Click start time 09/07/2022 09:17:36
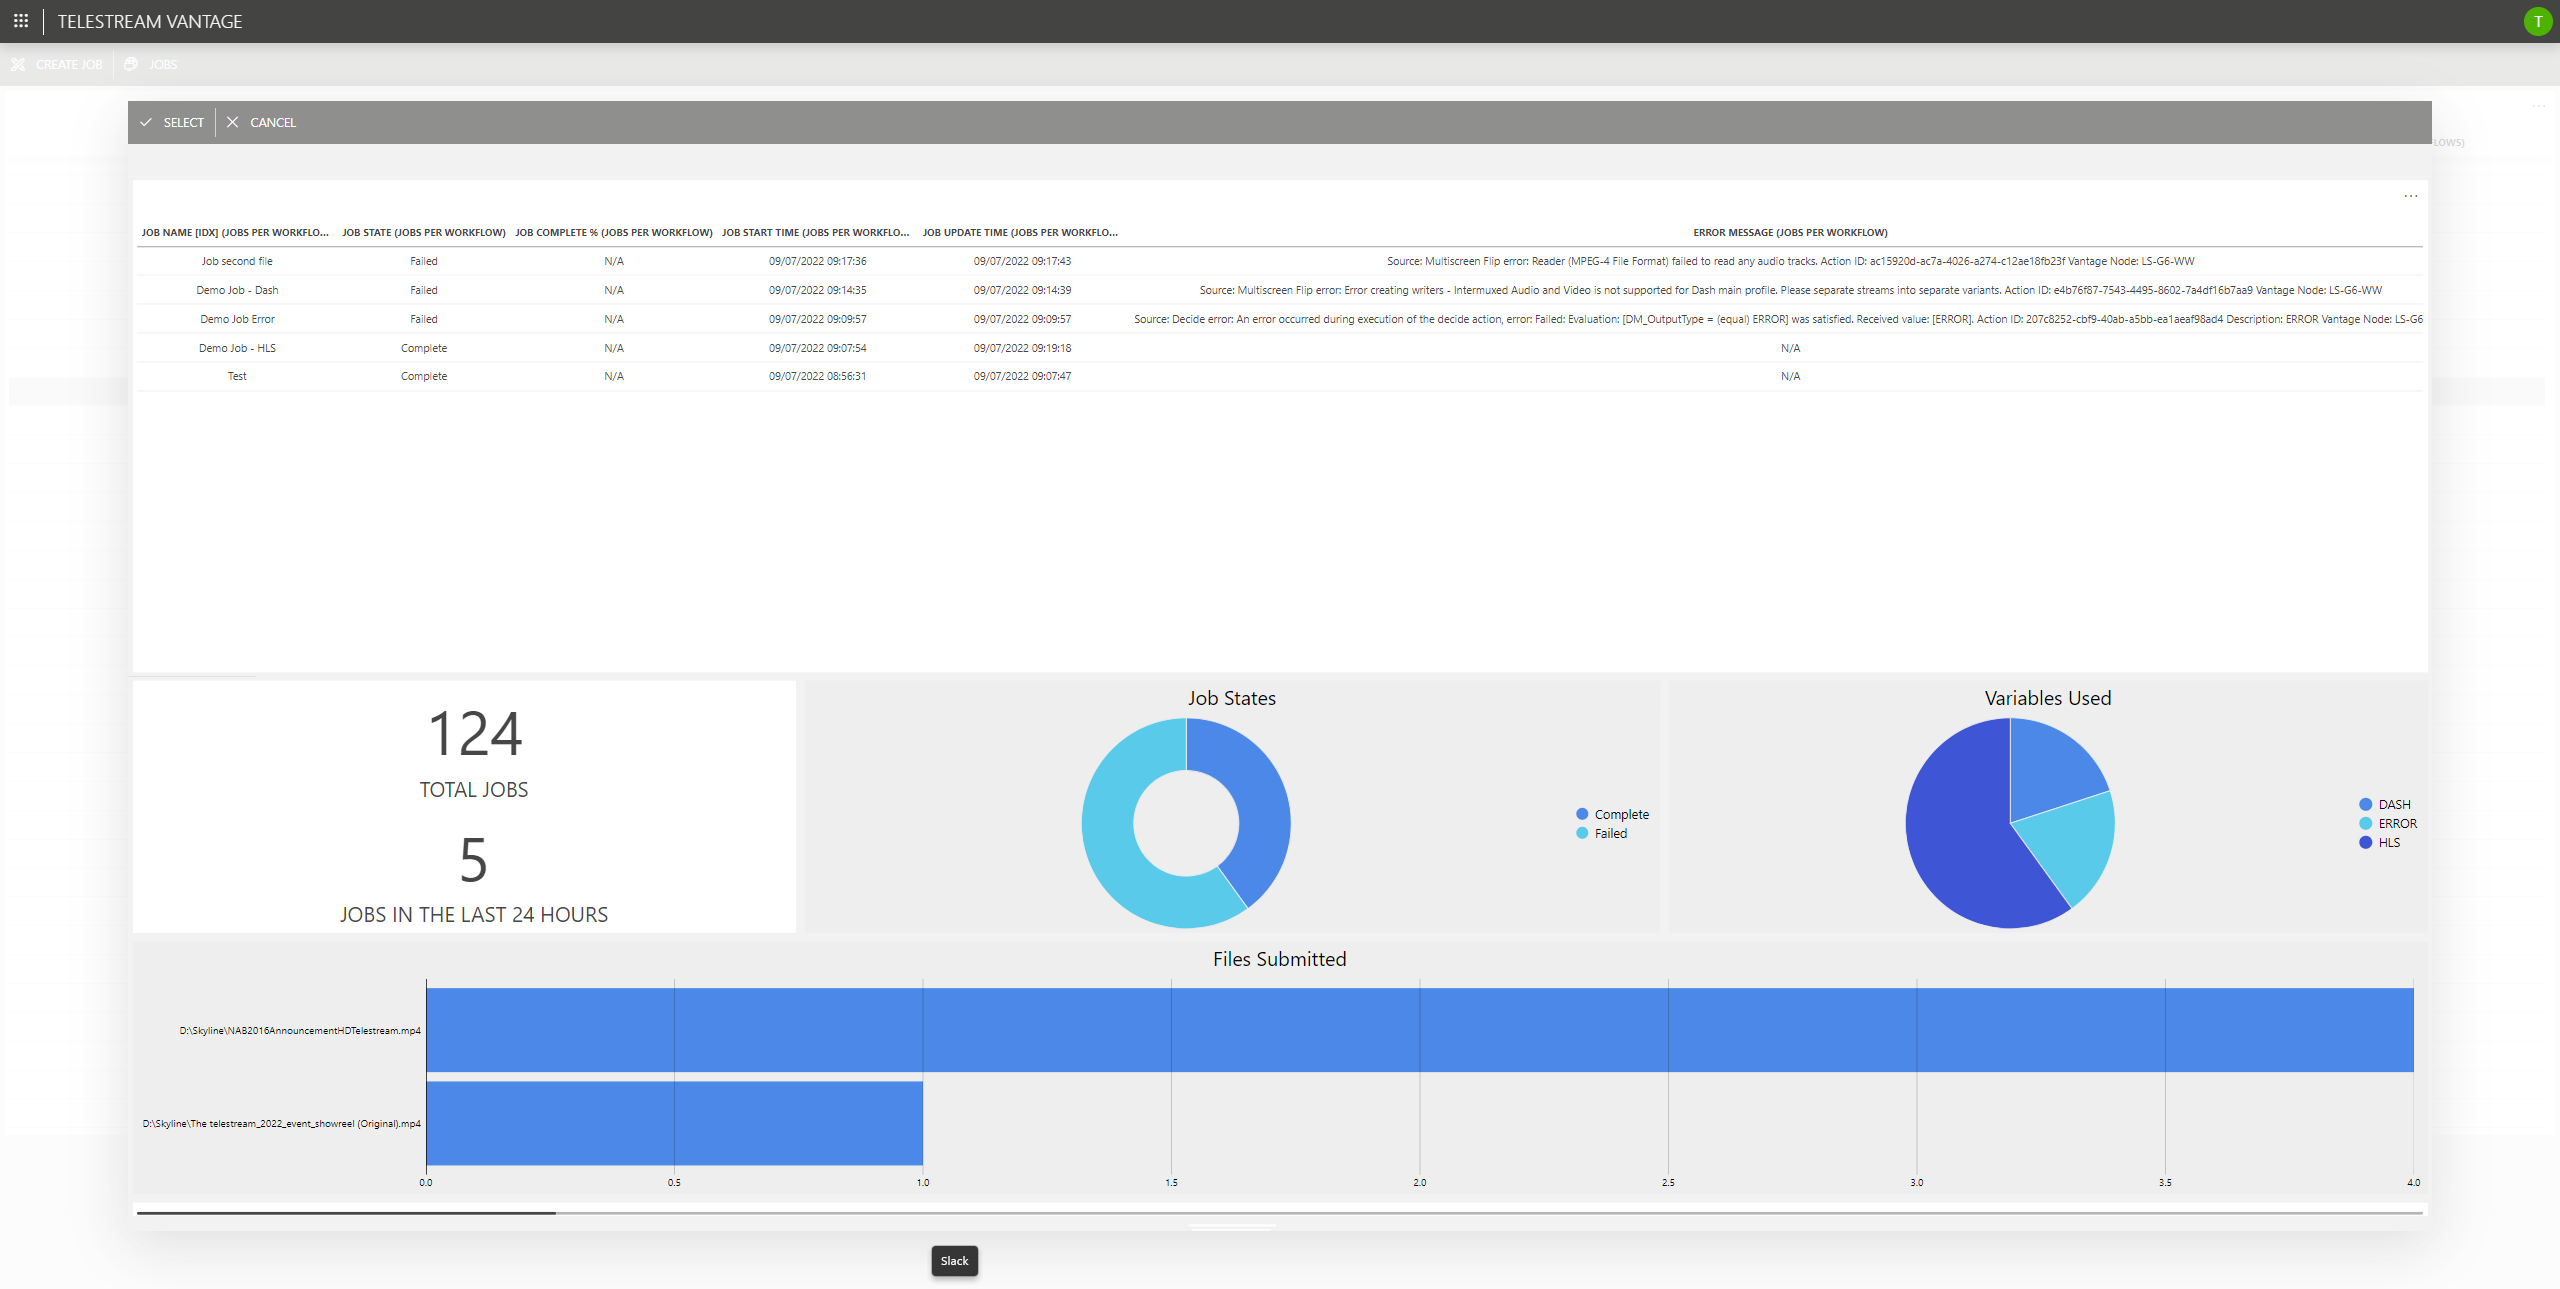Screen dimensions: 2560x1289 coord(817,262)
